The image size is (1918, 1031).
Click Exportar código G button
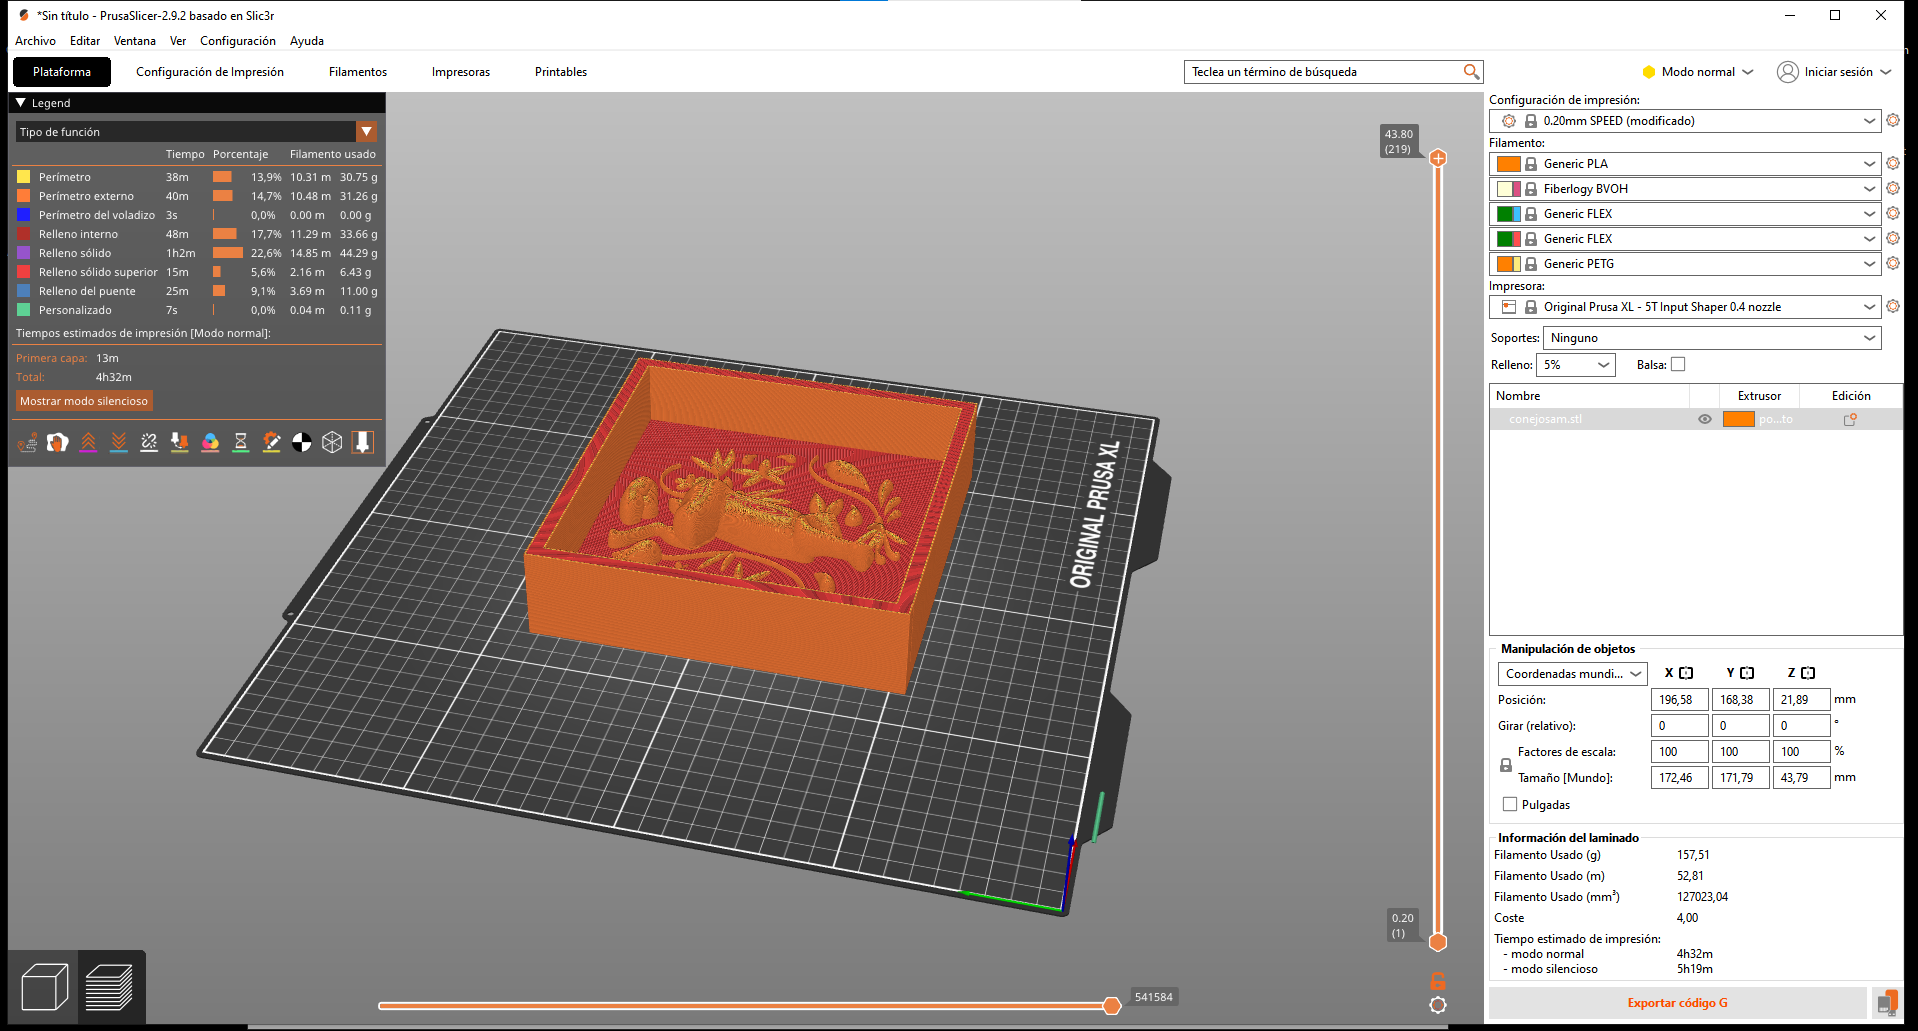point(1677,1003)
